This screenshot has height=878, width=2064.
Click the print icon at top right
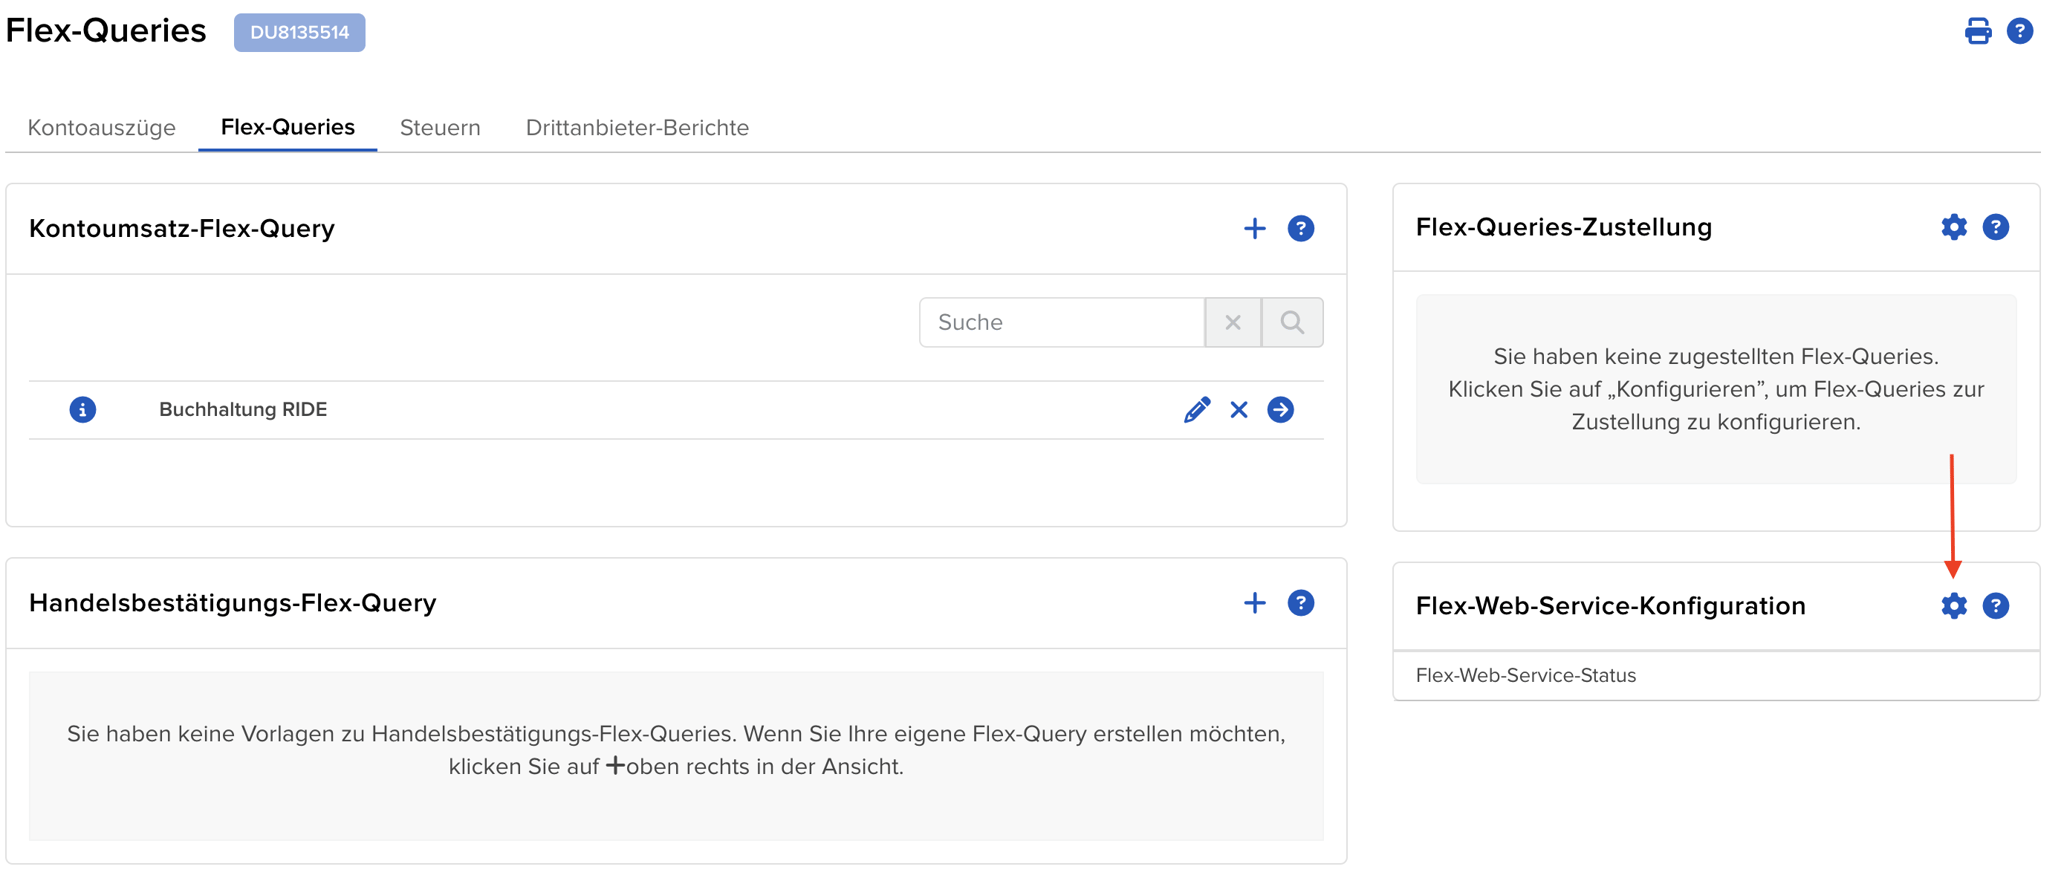tap(1977, 32)
